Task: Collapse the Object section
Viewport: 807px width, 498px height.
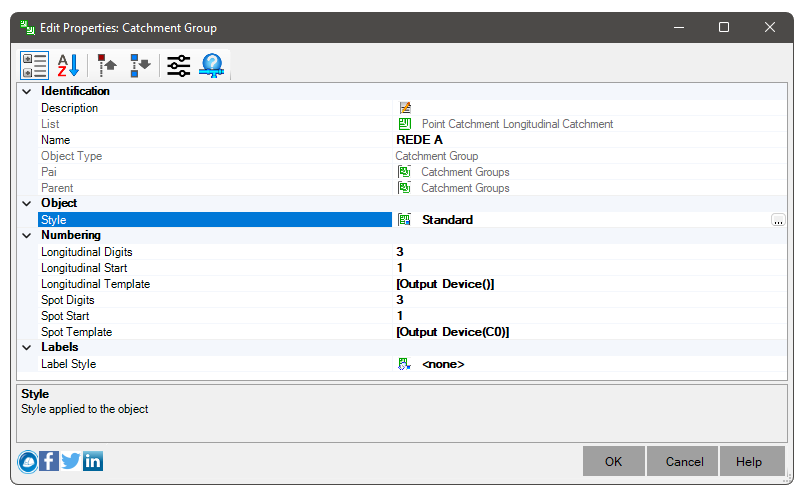Action: coord(27,204)
